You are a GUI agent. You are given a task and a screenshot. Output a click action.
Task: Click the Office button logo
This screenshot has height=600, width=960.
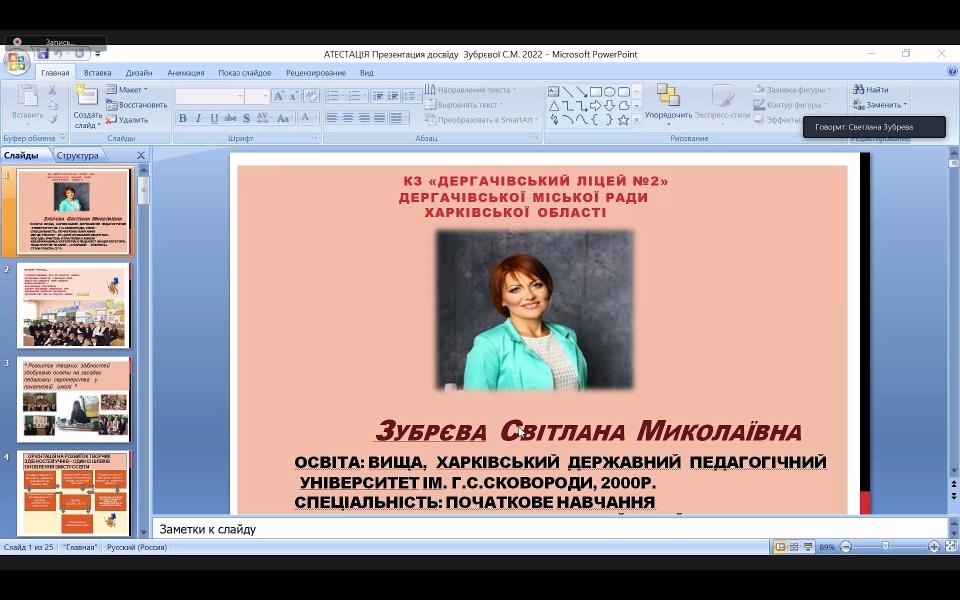pos(17,63)
